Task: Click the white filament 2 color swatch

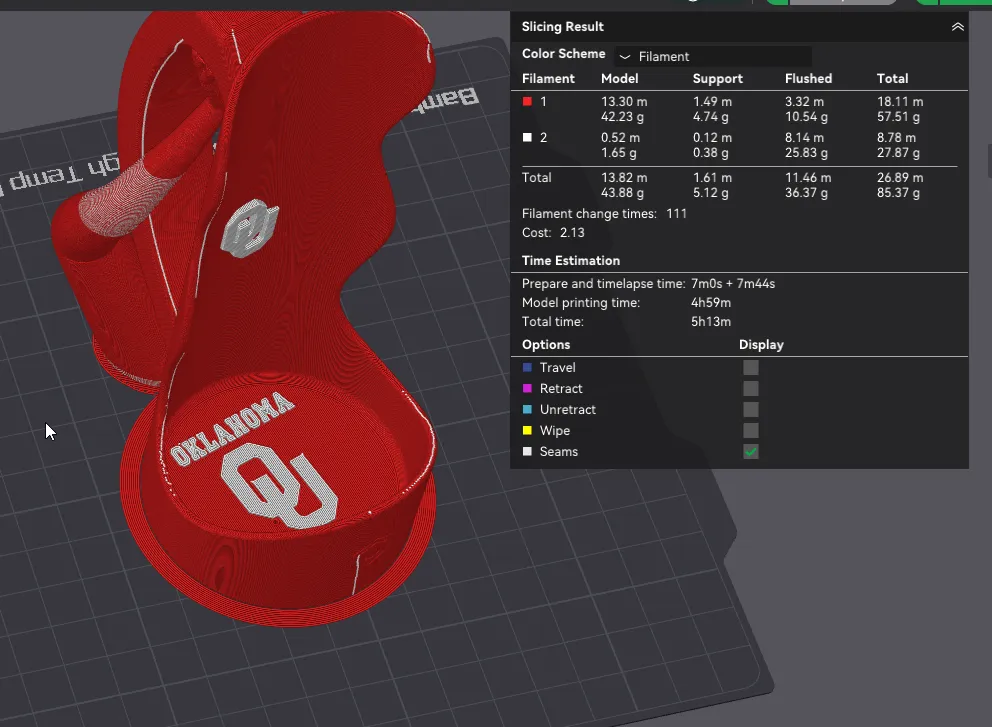Action: click(527, 137)
